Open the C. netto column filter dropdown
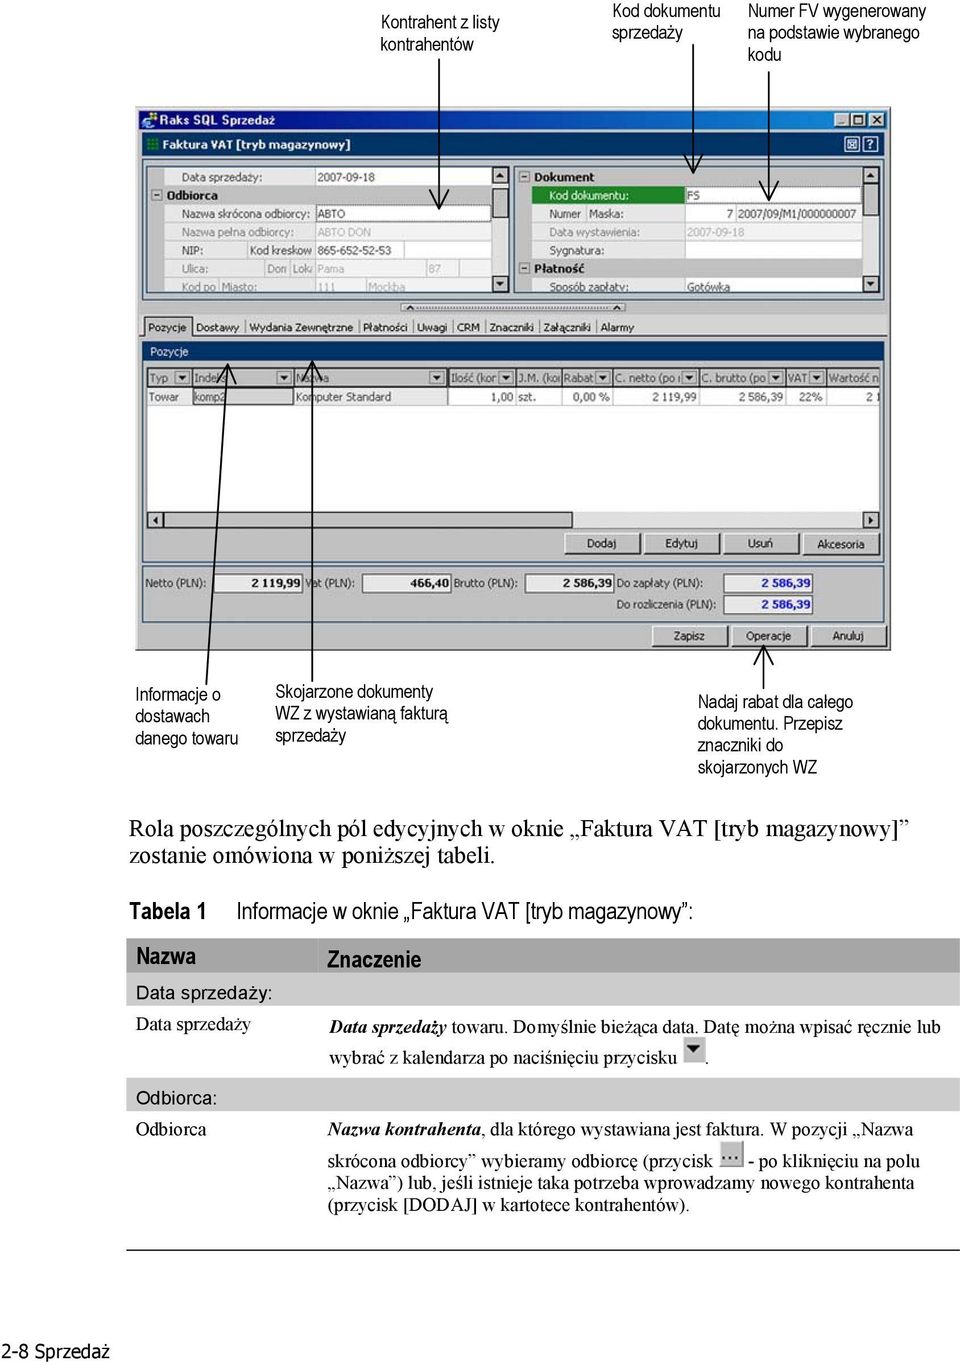The height and width of the screenshot is (1365, 960). [689, 378]
